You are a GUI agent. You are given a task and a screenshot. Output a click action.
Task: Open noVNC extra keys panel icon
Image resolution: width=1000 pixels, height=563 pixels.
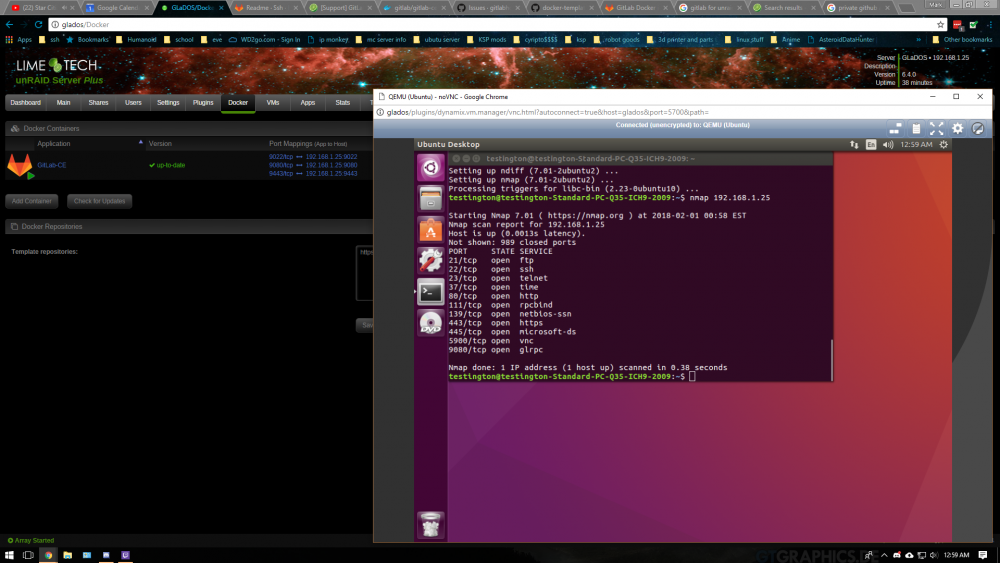point(895,129)
